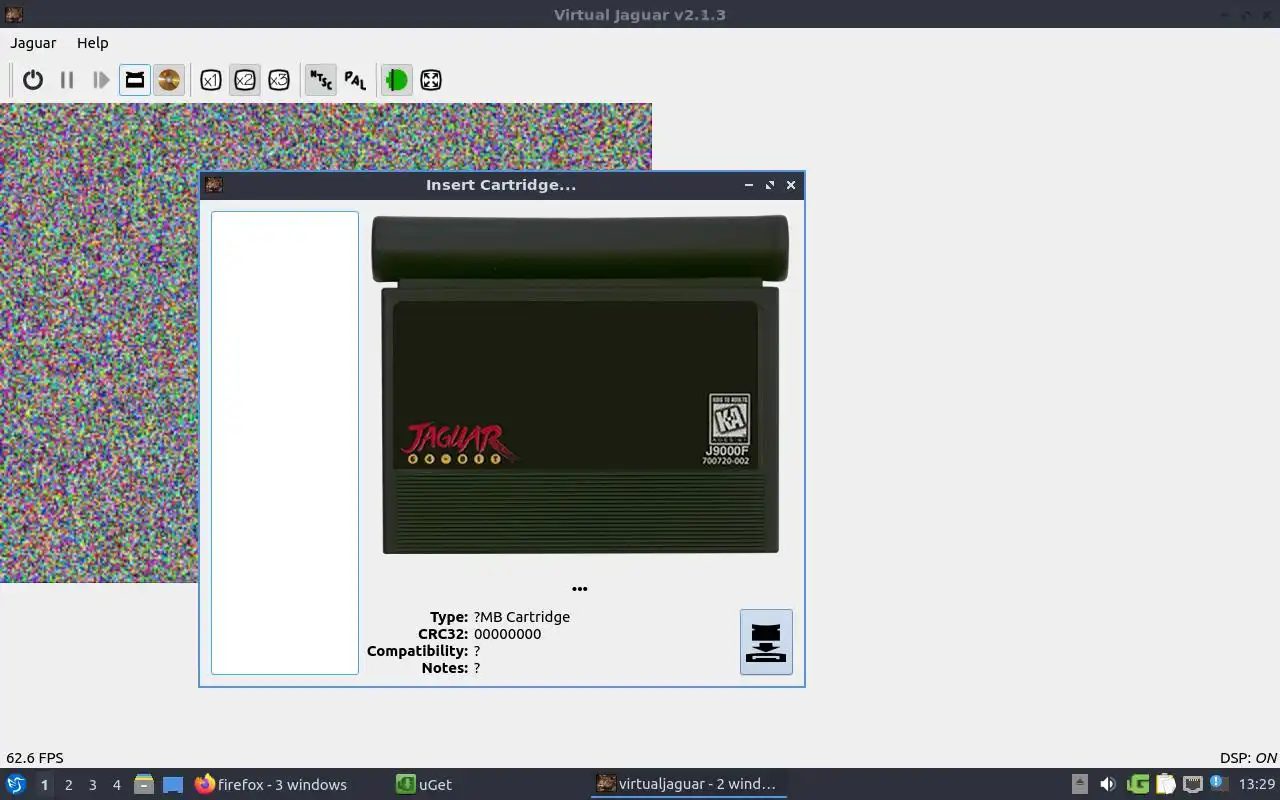Click the insert cartridge button in dialog
Viewport: 1280px width, 800px height.
pos(766,642)
